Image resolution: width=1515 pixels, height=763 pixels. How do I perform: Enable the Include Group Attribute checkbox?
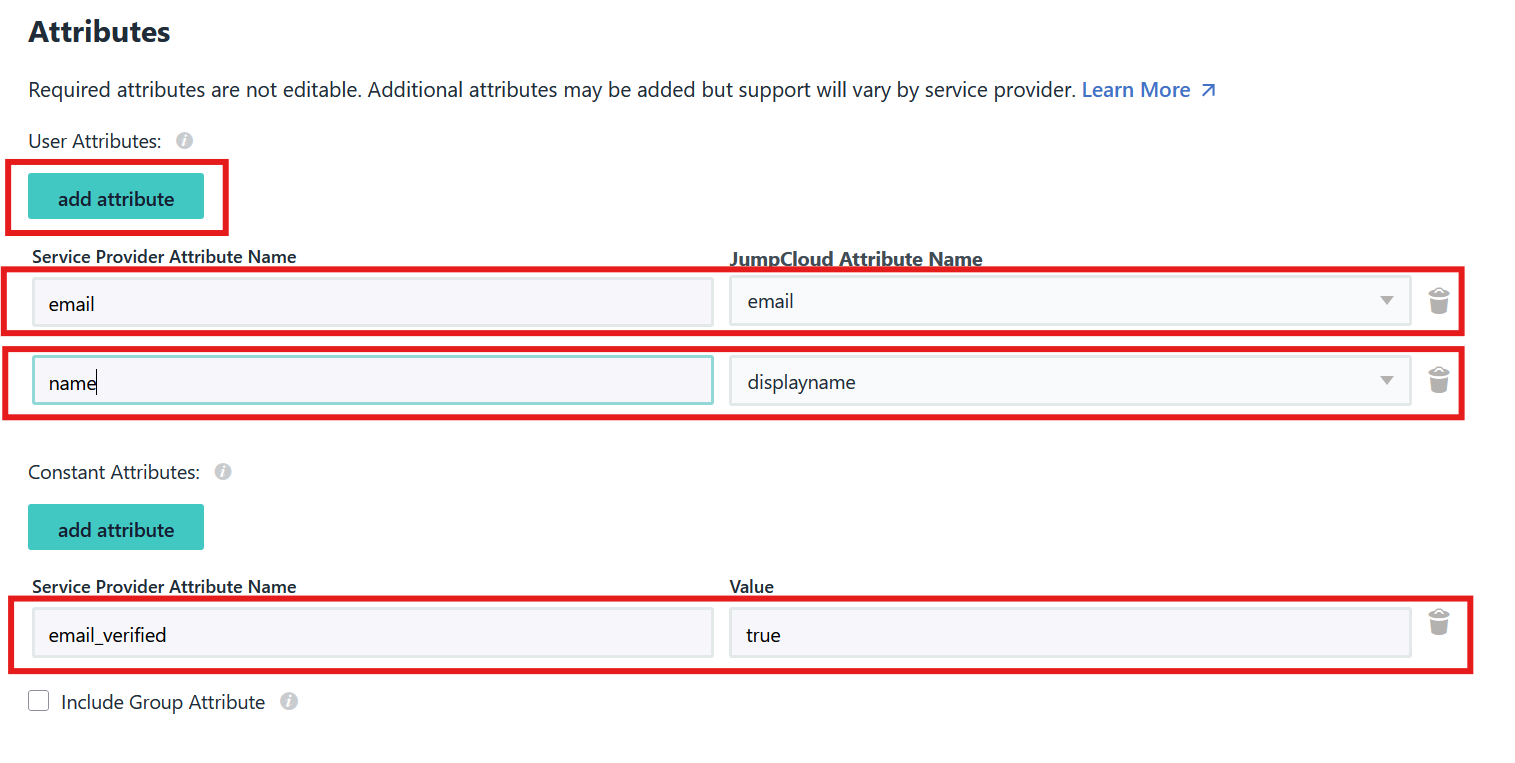pyautogui.click(x=38, y=700)
